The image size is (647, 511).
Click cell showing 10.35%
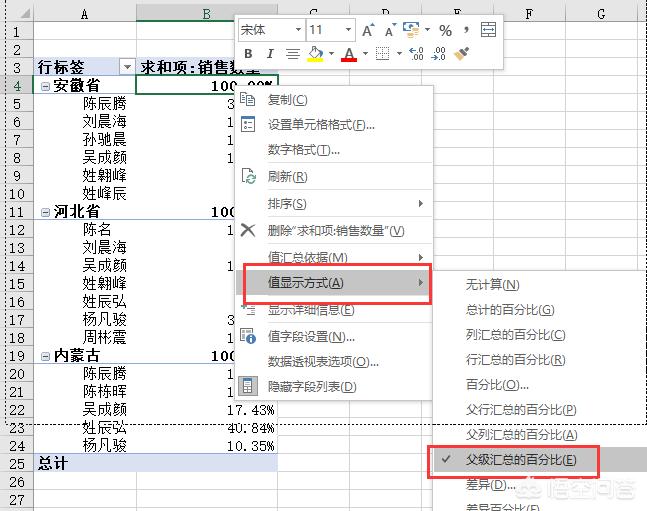pos(207,446)
